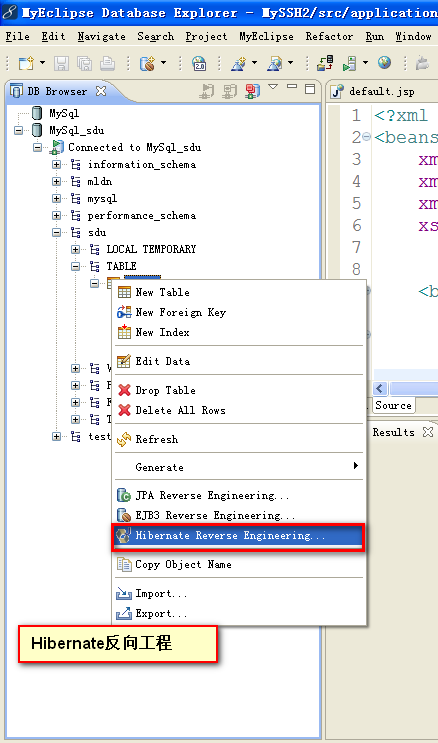Screen dimensions: 438x743
Task: Select the performance_schema tree item
Action: click(141, 216)
